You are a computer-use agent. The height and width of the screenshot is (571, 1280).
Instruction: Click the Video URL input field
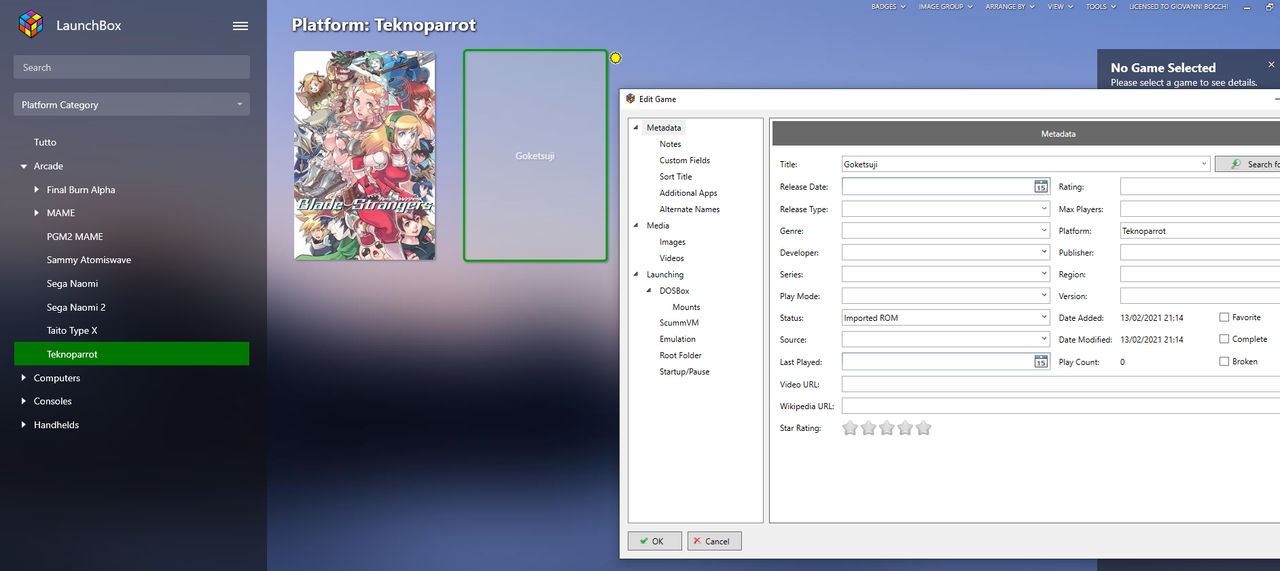[1060, 384]
